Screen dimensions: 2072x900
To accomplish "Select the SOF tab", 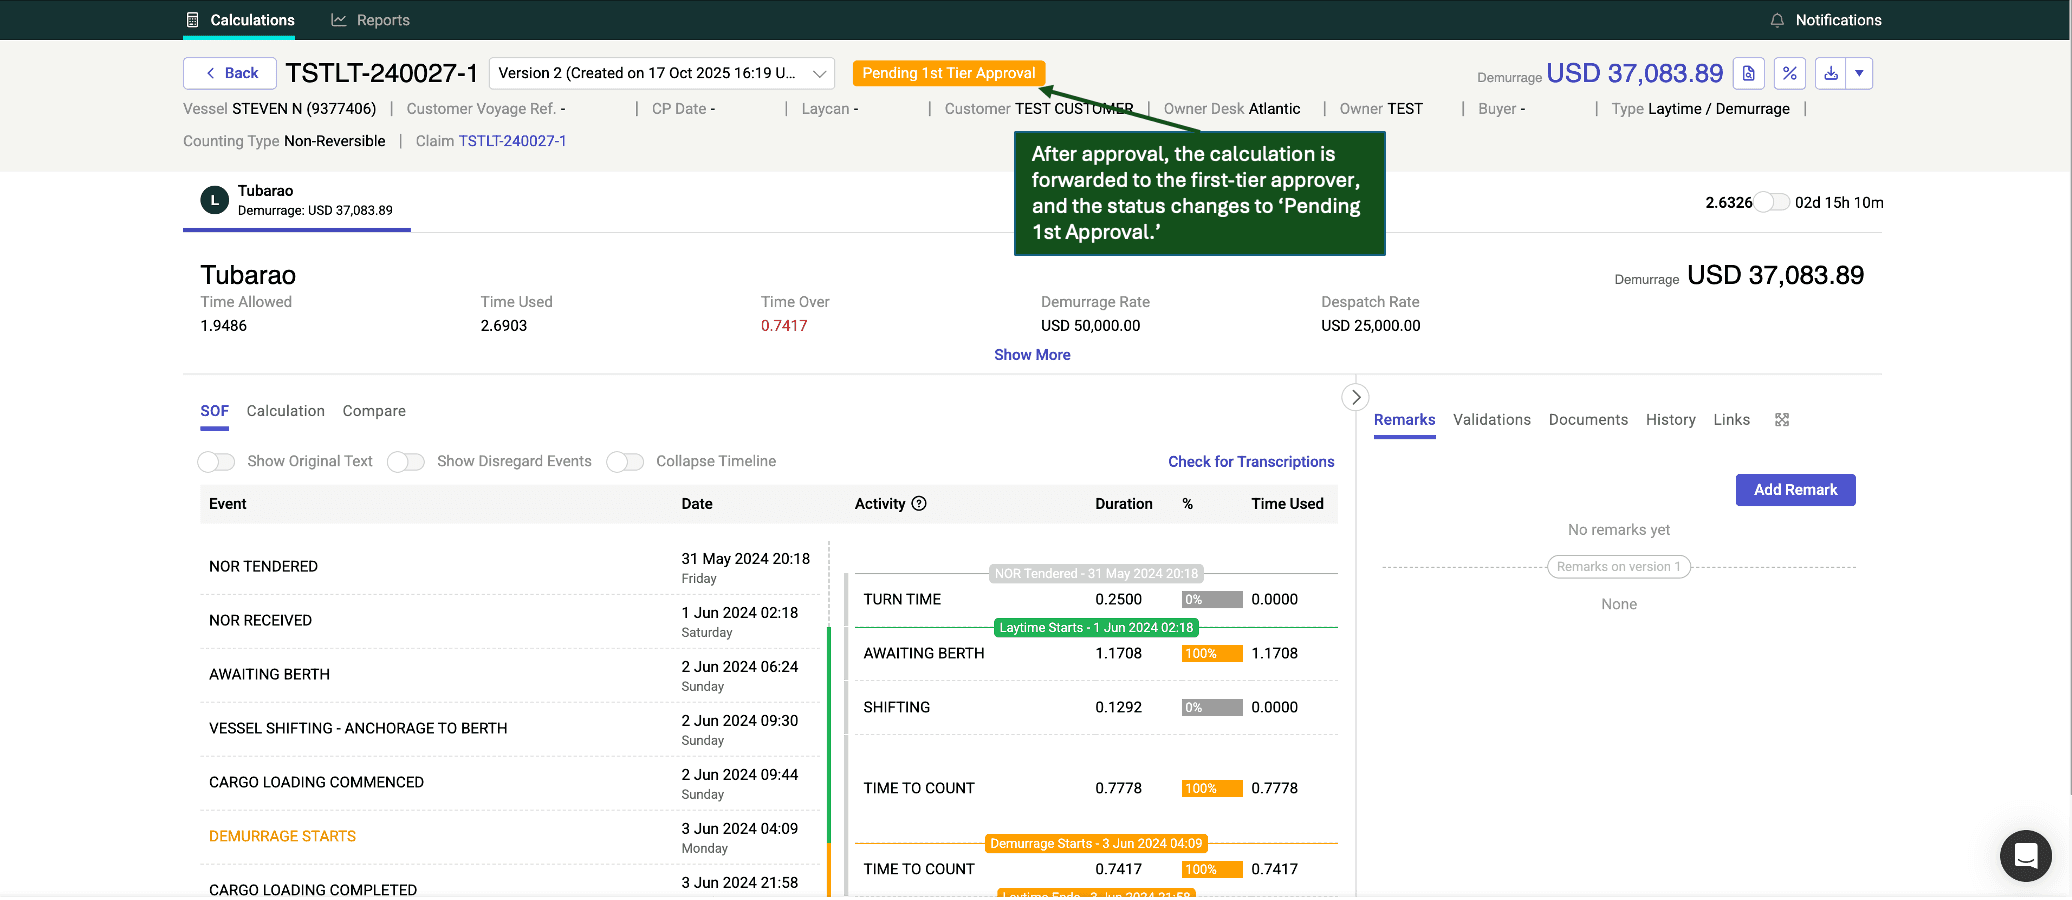I will (x=214, y=411).
